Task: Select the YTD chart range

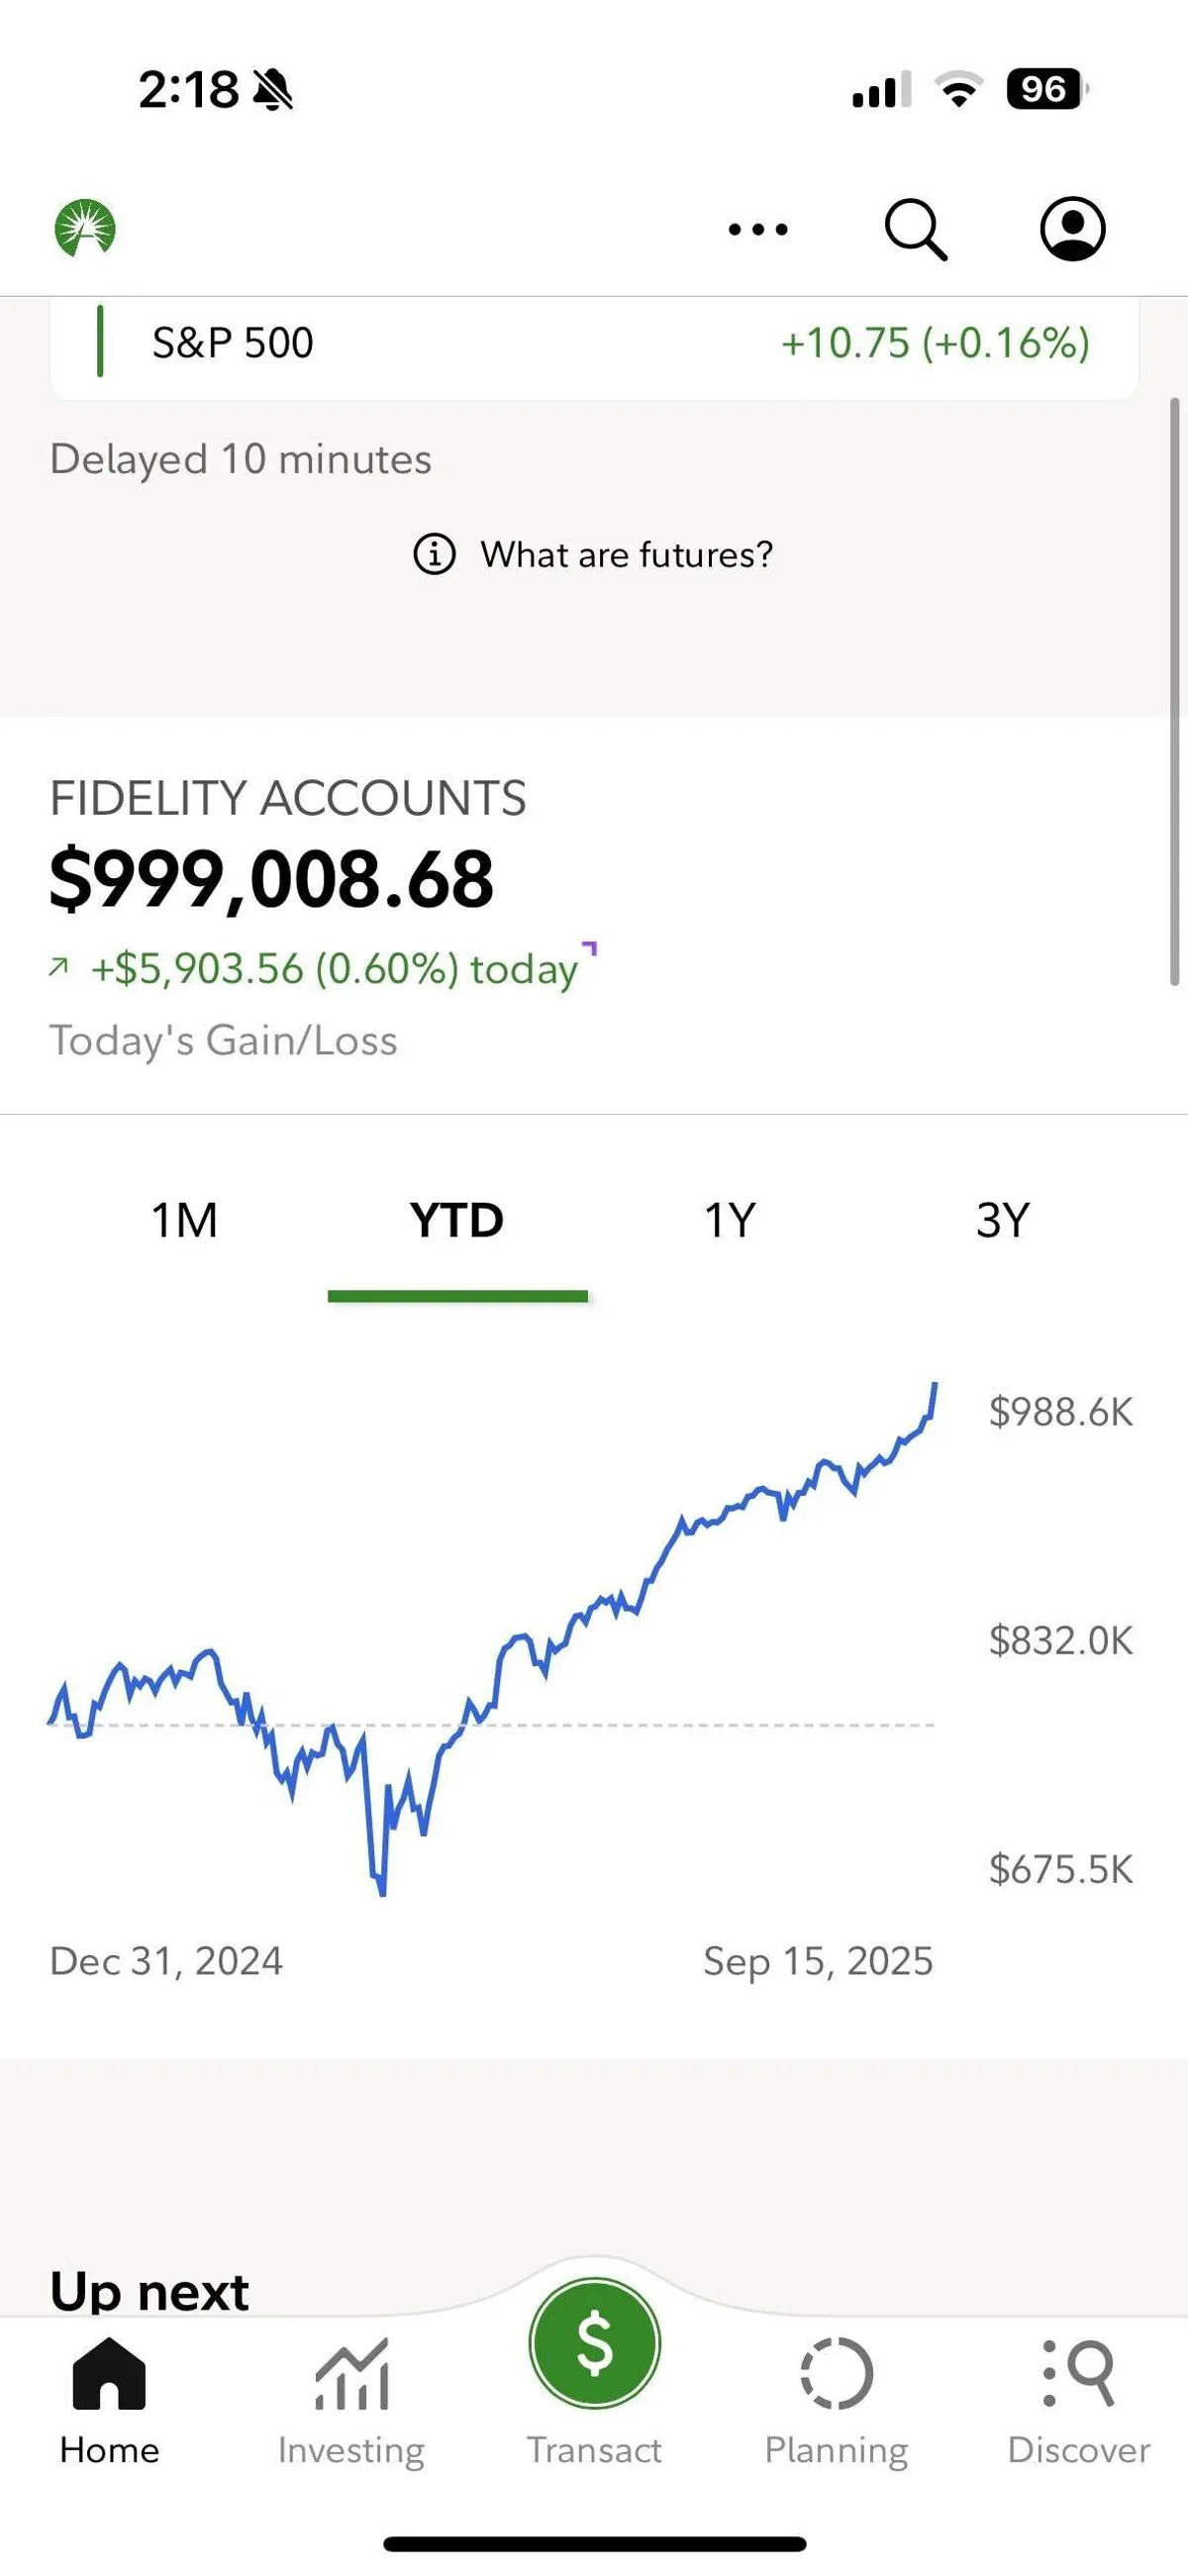Action: coord(457,1220)
